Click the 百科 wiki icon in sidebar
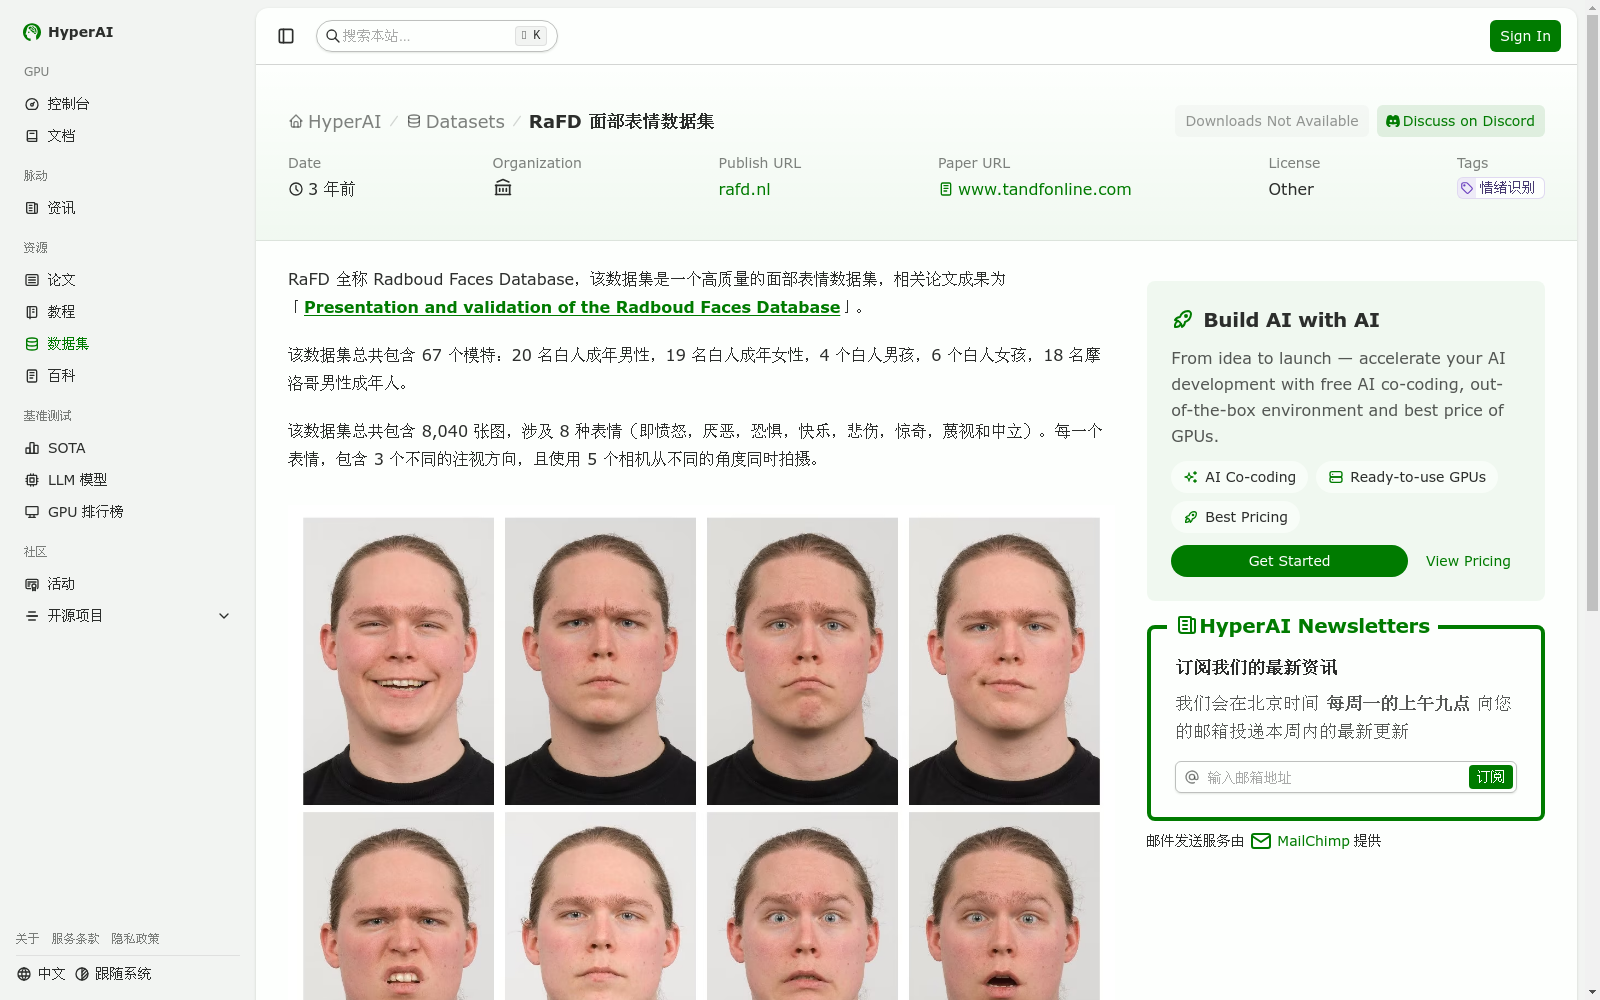The image size is (1600, 1000). pos(32,376)
